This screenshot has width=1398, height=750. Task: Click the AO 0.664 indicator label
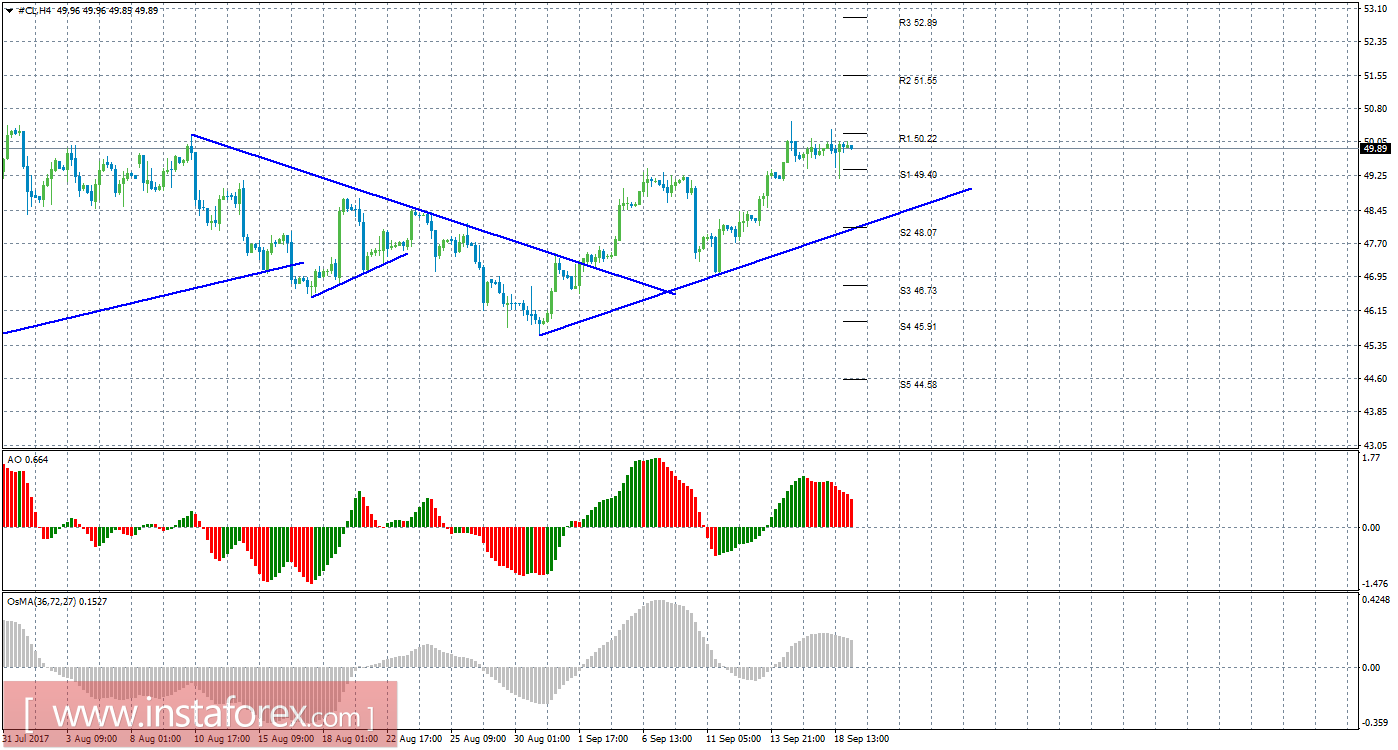(27, 459)
